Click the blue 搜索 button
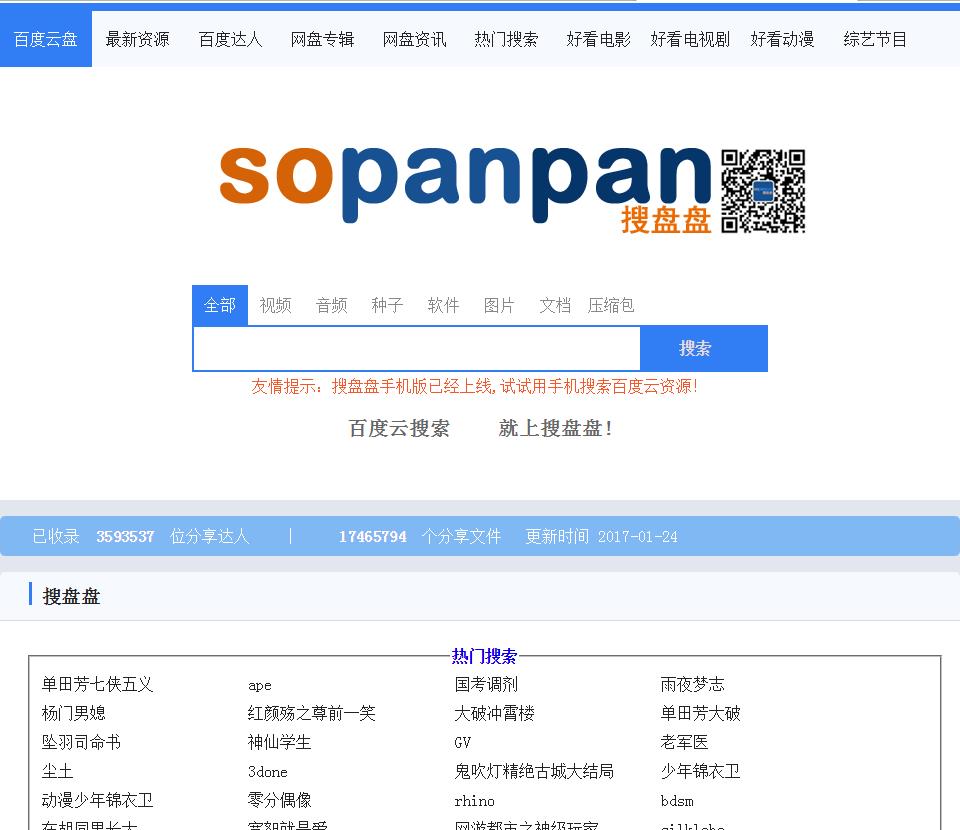The width and height of the screenshot is (960, 830). 704,348
